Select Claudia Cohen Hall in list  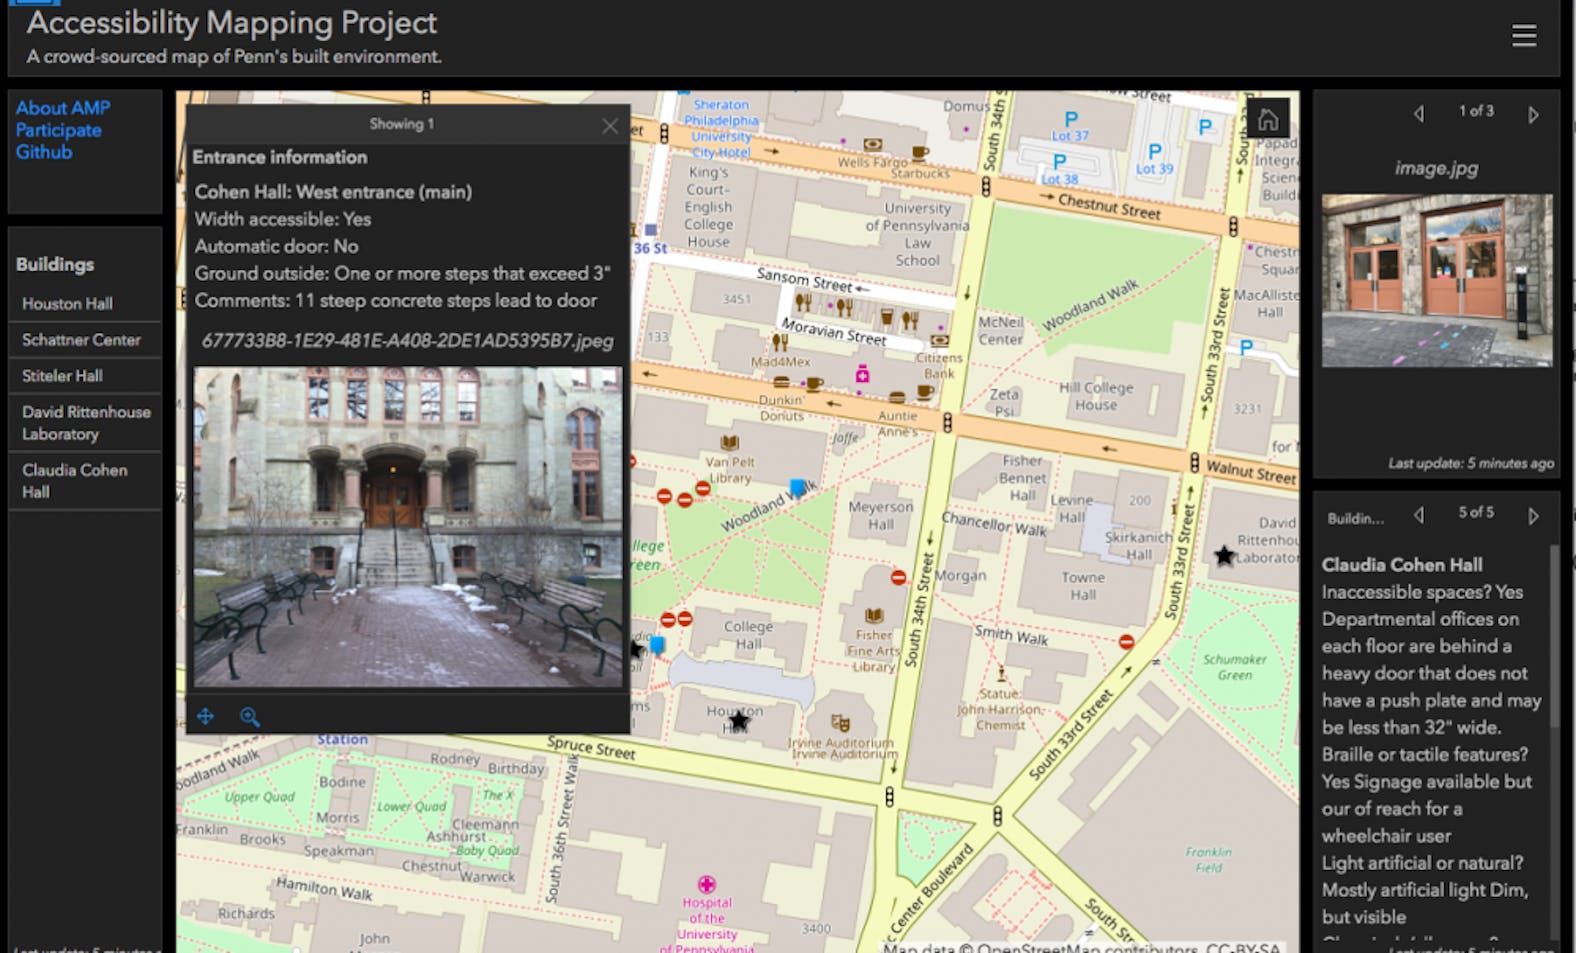point(85,481)
